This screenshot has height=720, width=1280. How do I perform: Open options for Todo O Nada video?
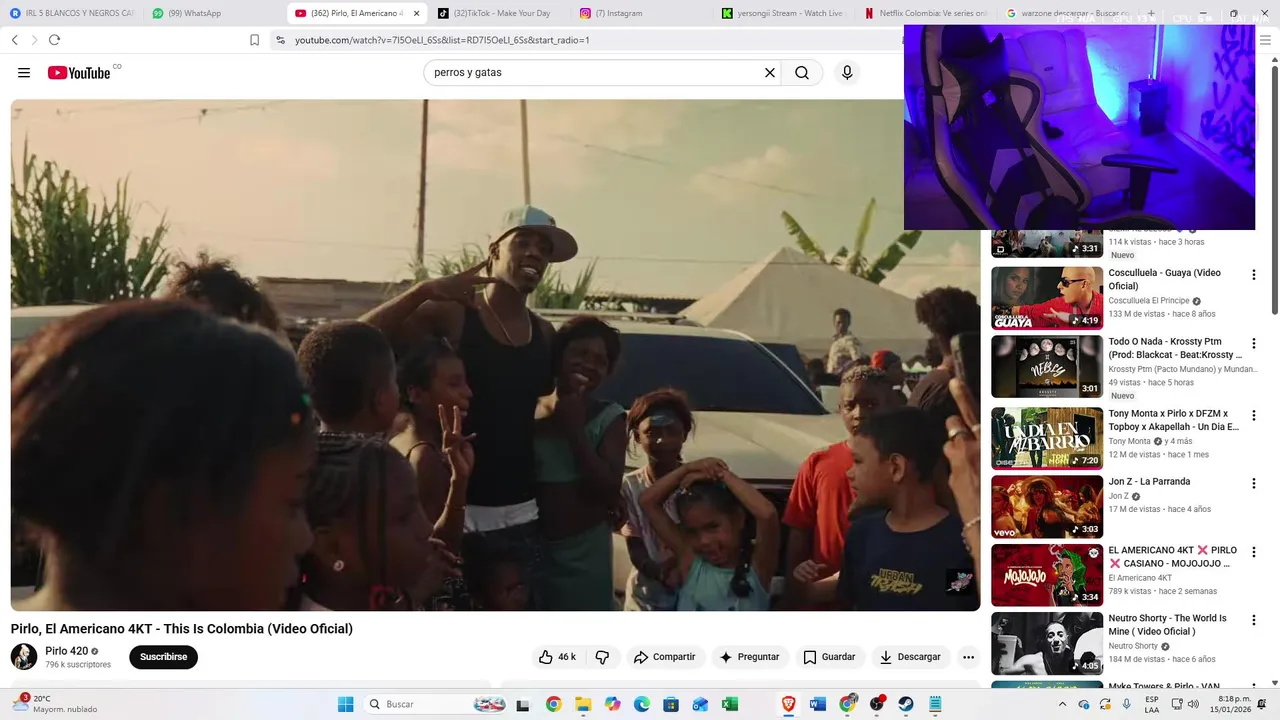[1253, 343]
